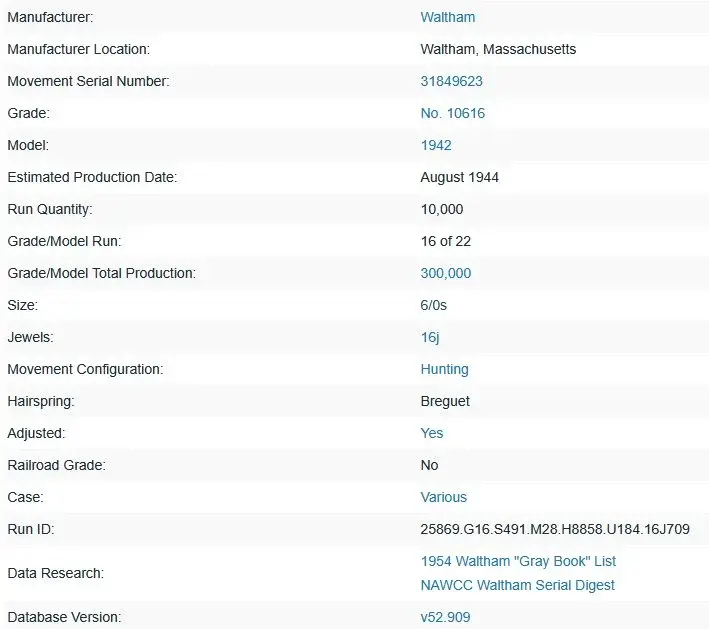Open NAWCC Waltham Serial Digest link
Image resolution: width=709 pixels, height=629 pixels.
517,585
